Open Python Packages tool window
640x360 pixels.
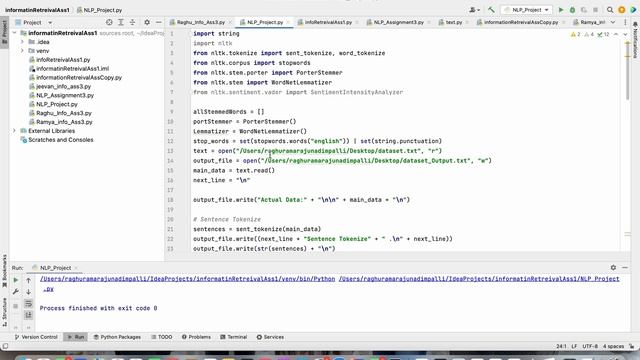(117, 337)
